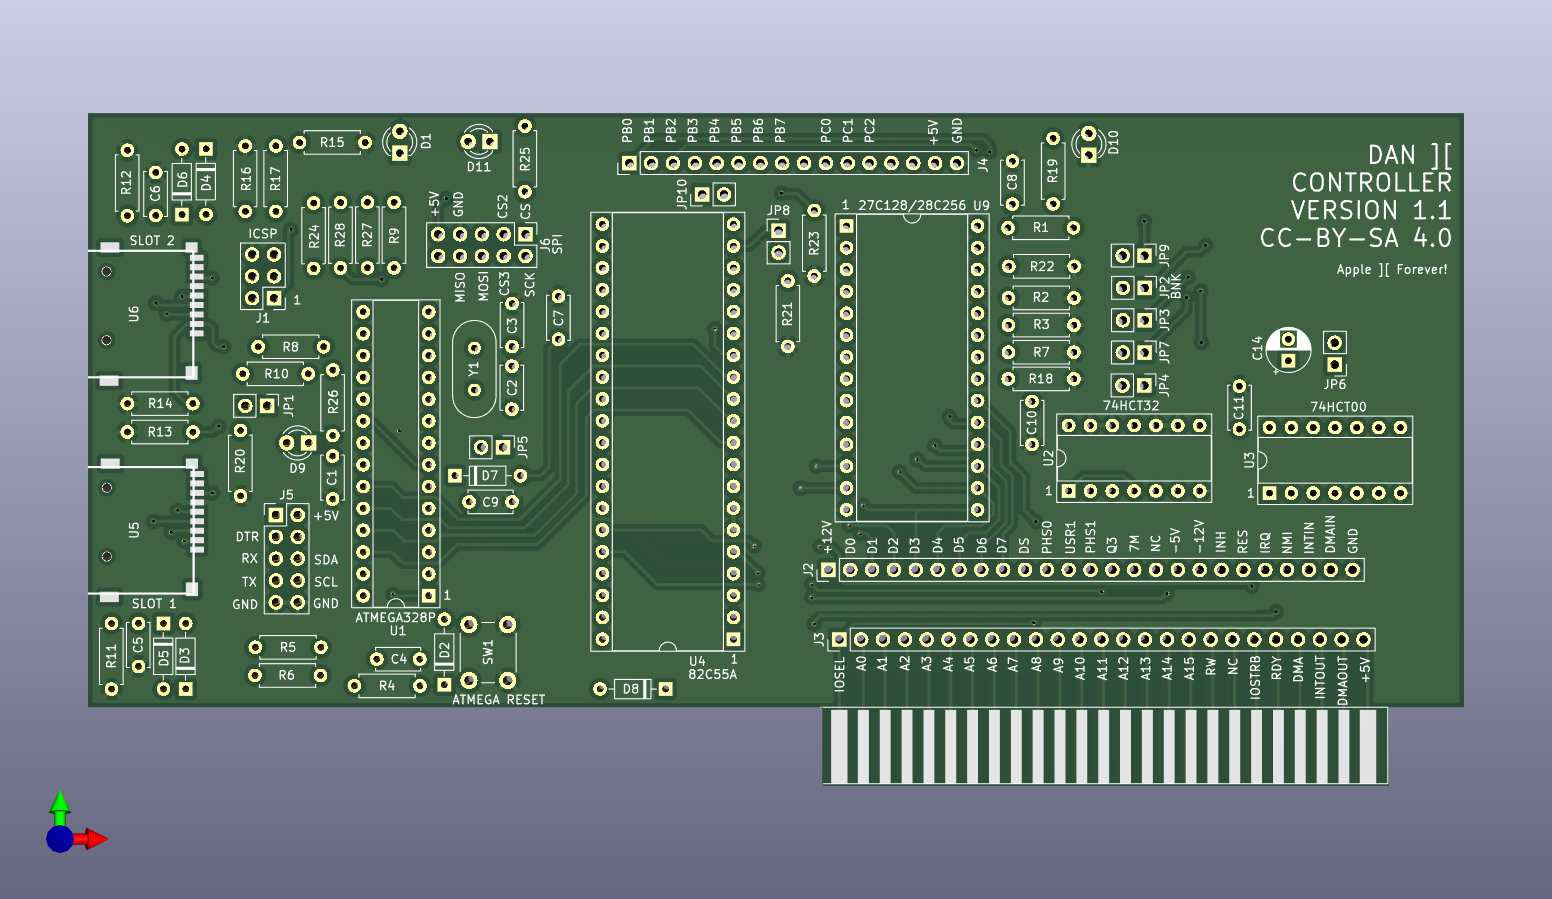Click the XYZ axis orientation gizmo
This screenshot has width=1552, height=899.
pos(76,823)
